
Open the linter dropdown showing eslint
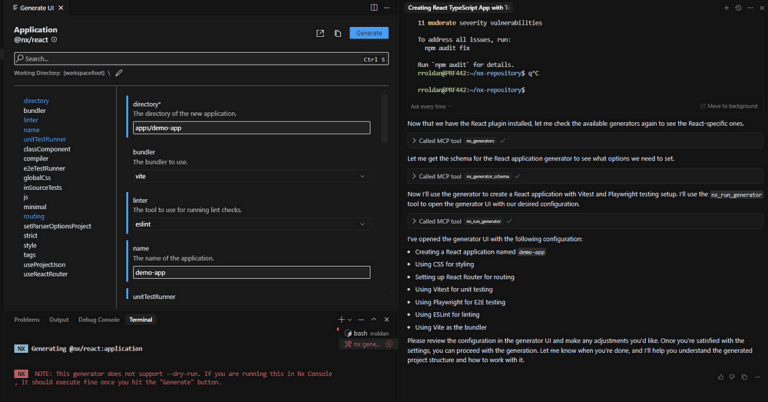tap(251, 224)
